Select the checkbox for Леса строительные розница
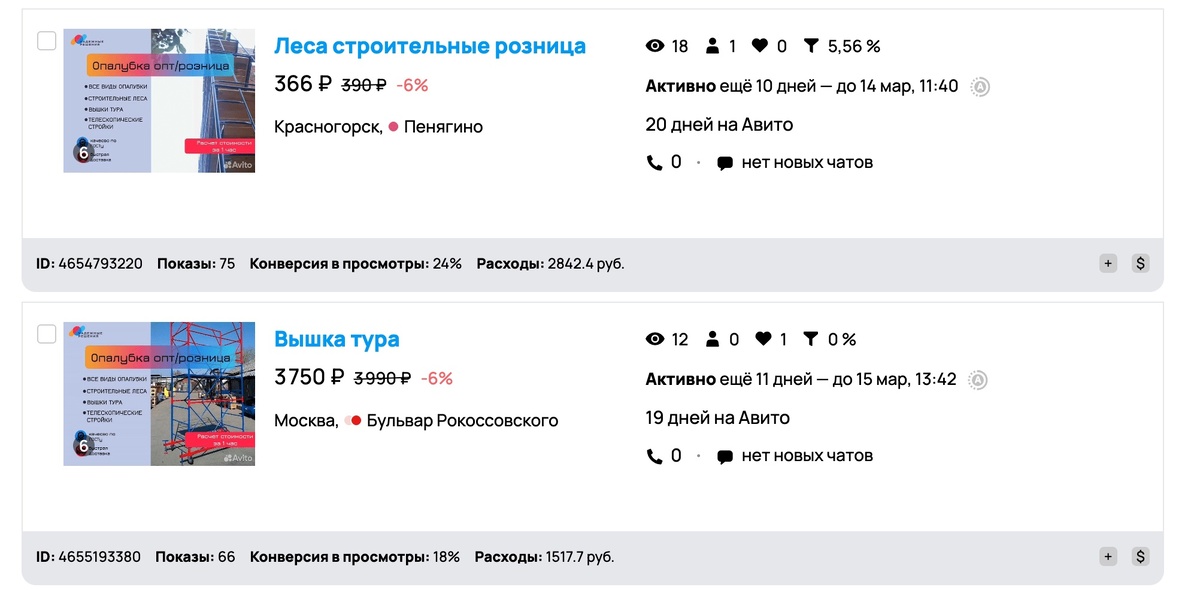Viewport: 1200px width, 590px height. point(45,40)
